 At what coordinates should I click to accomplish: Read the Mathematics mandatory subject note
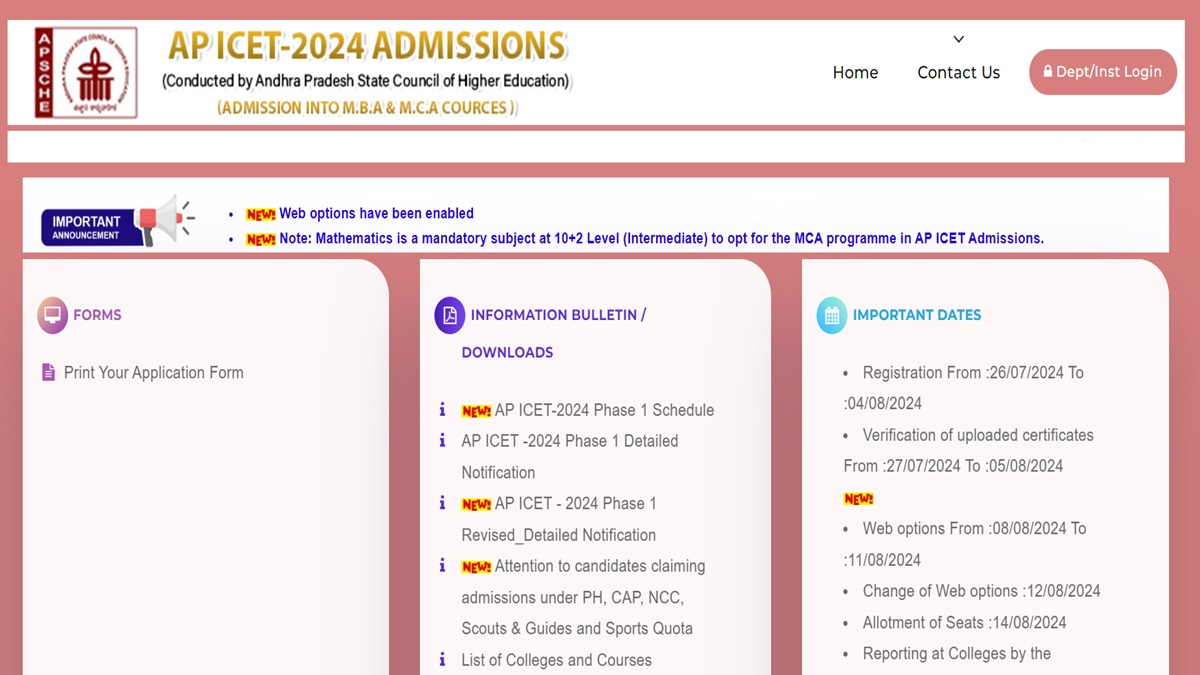[x=661, y=239]
